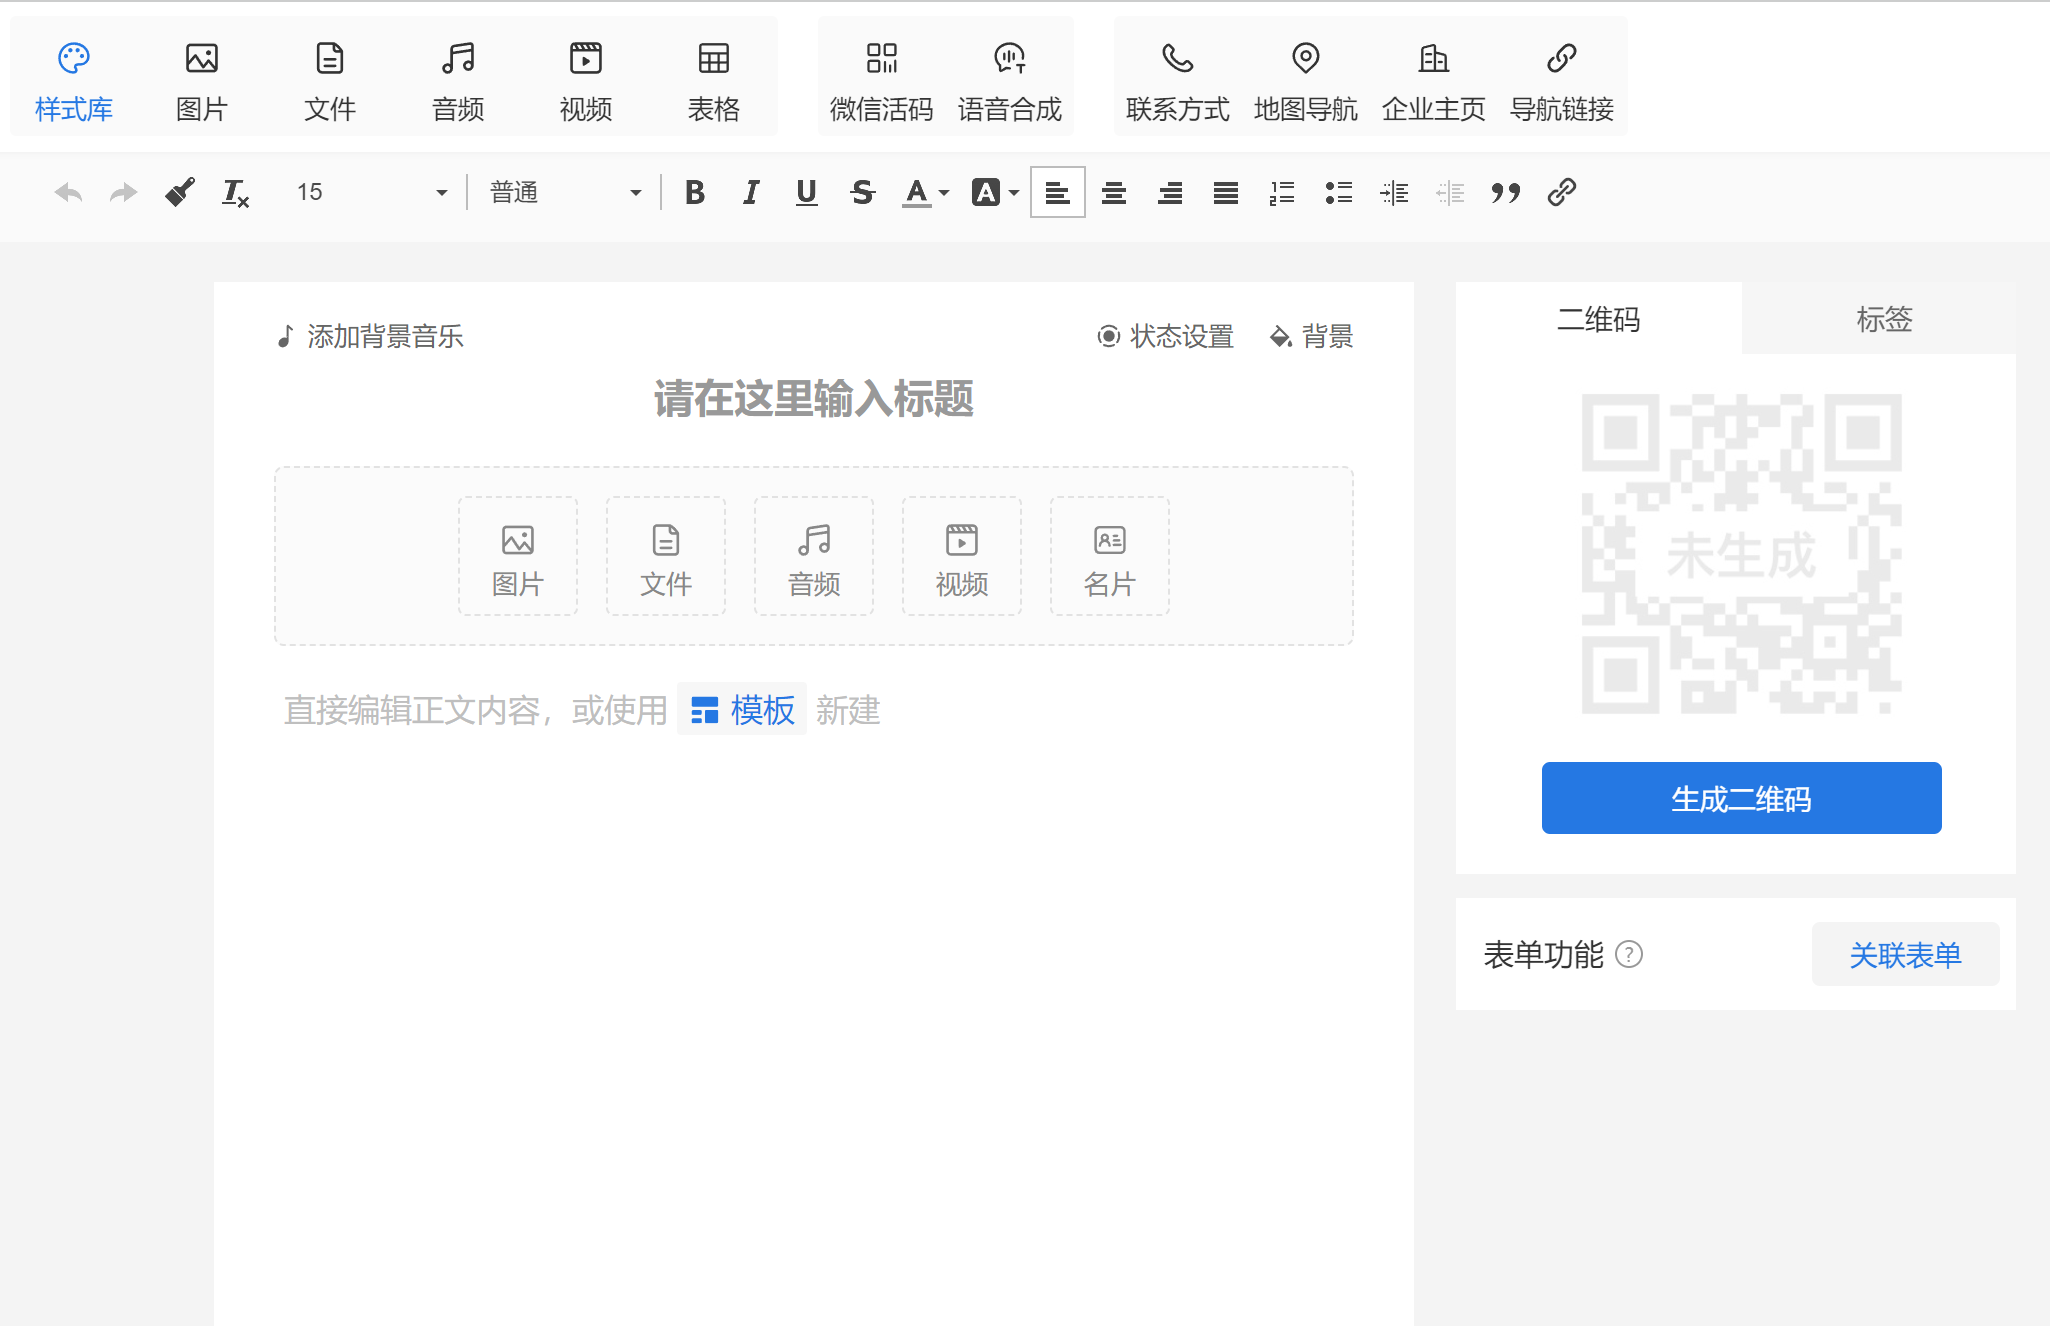Viewport: 2050px width, 1326px height.
Task: Add 图片 from the content placeholder
Action: (518, 556)
